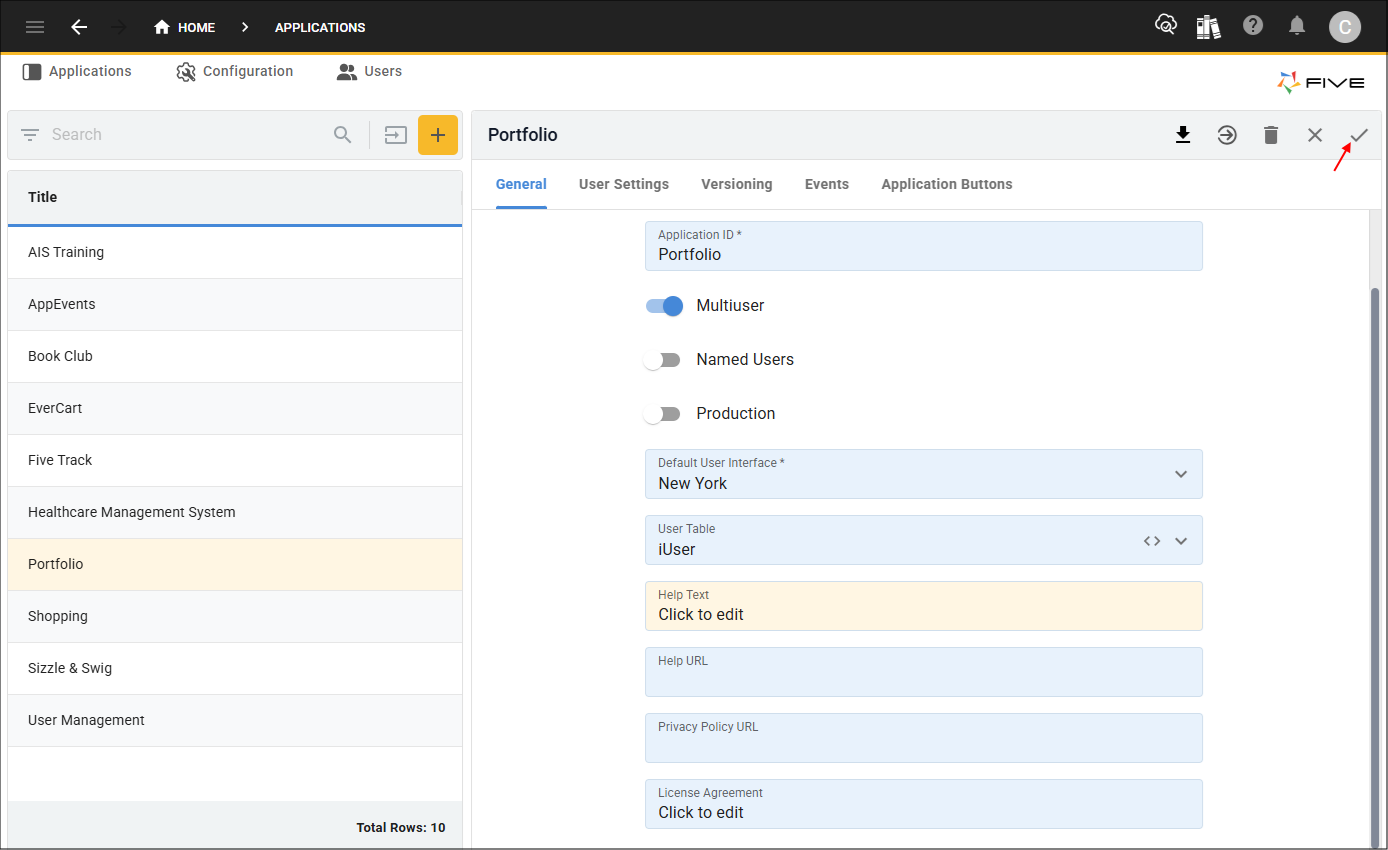Switch to the Versioning tab
This screenshot has width=1388, height=850.
736,184
